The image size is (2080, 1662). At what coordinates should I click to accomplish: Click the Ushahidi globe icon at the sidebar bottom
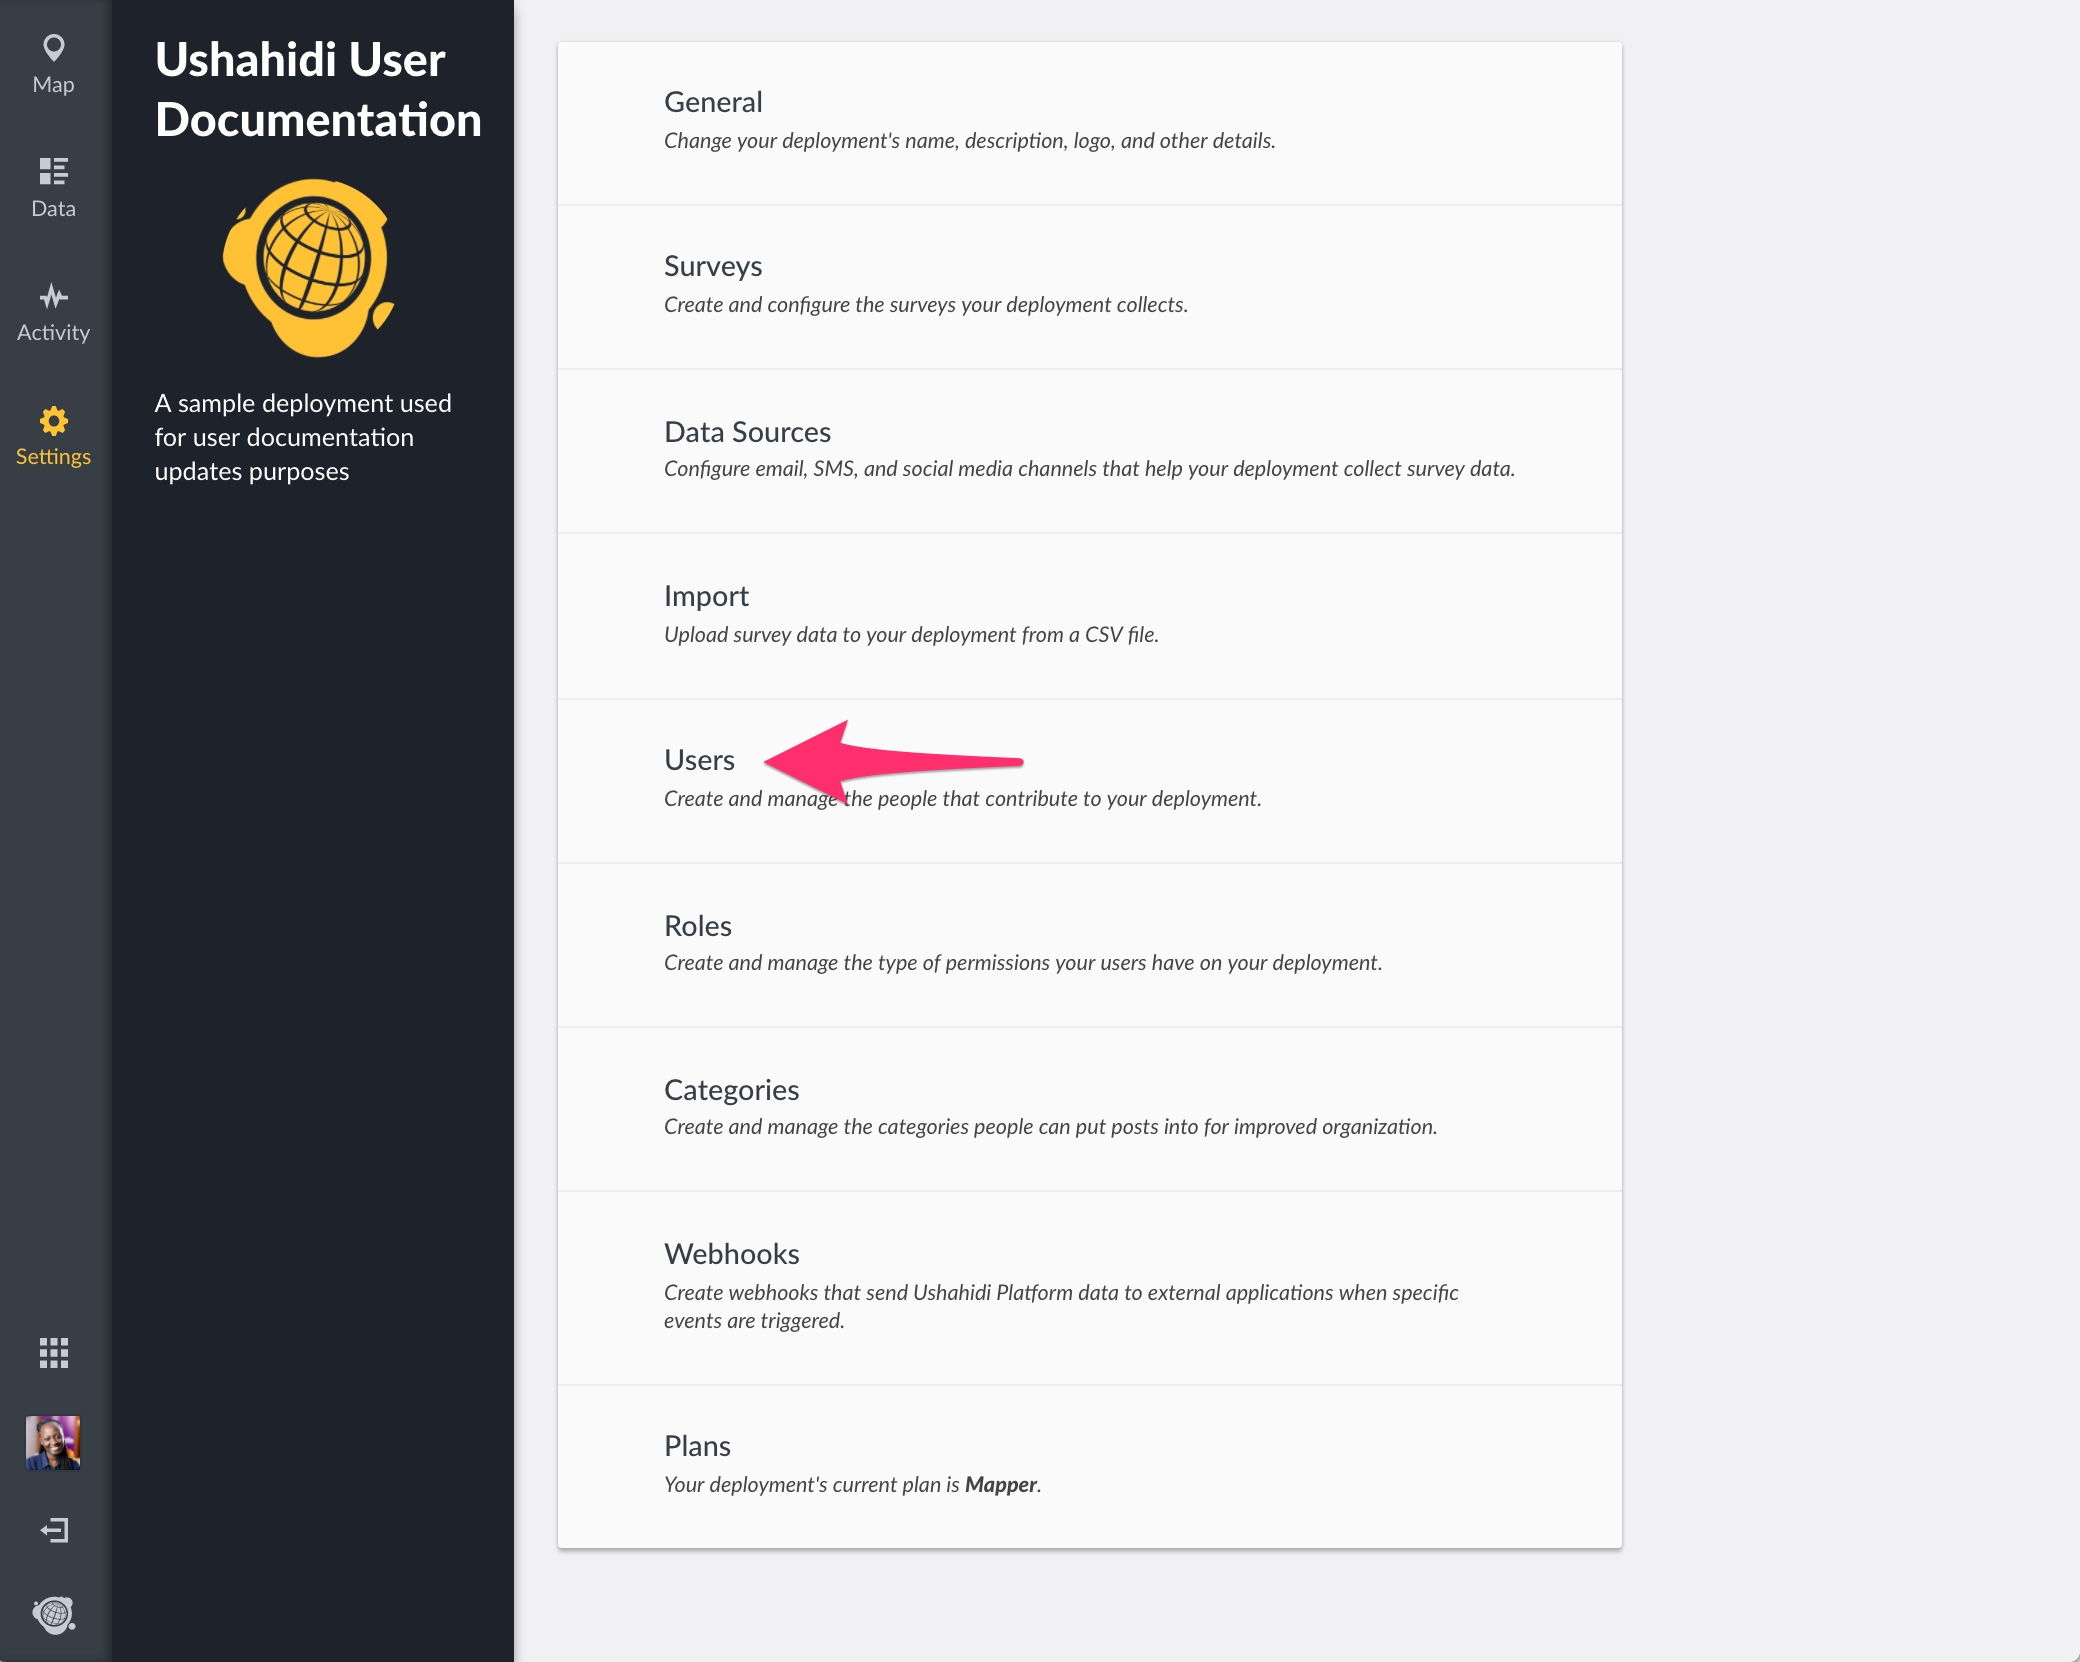(53, 1614)
